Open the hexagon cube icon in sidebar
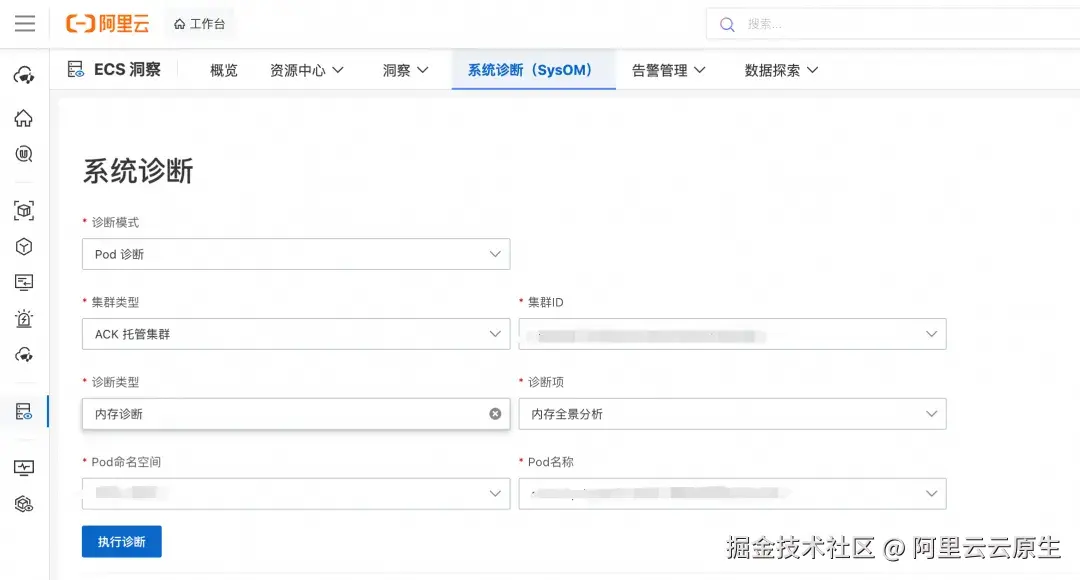This screenshot has width=1080, height=580. point(24,247)
